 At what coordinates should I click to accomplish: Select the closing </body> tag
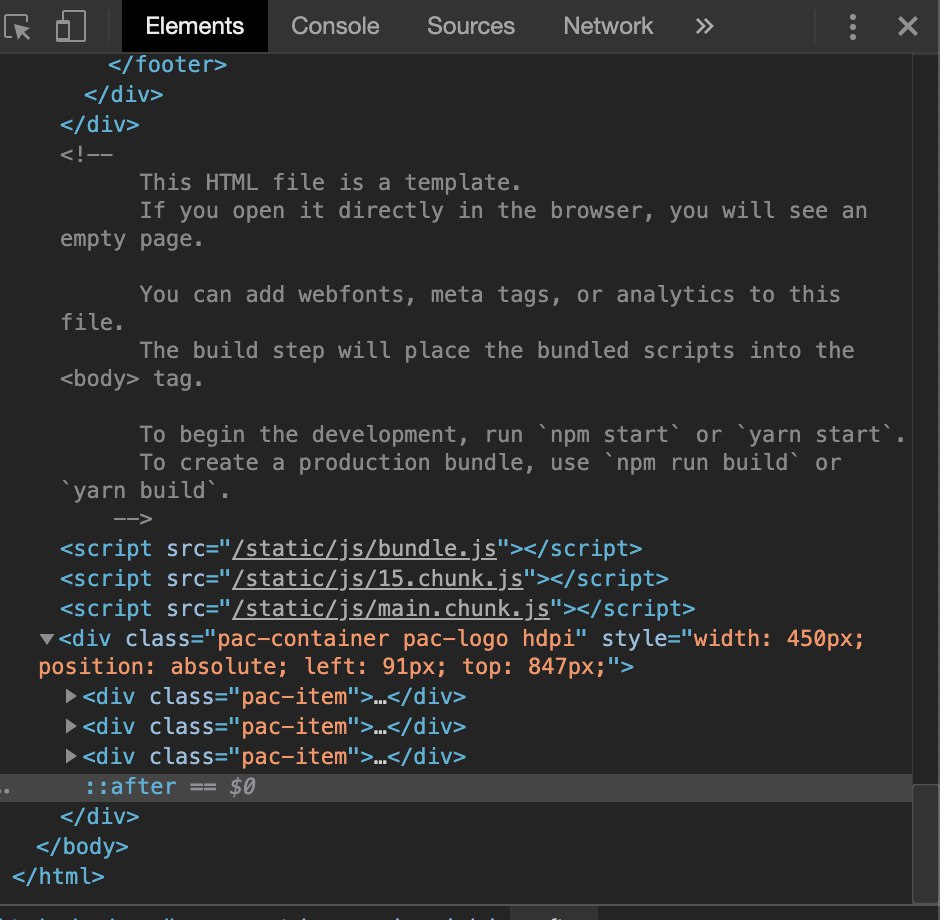tap(82, 846)
